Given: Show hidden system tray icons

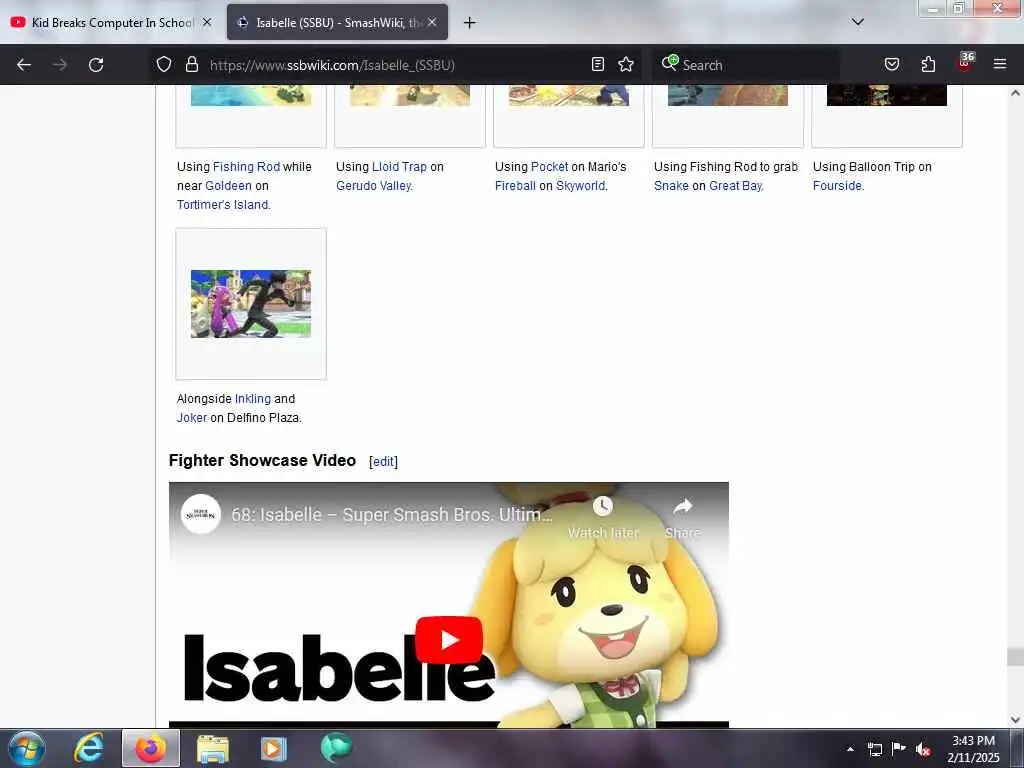Looking at the screenshot, I should tap(850, 750).
